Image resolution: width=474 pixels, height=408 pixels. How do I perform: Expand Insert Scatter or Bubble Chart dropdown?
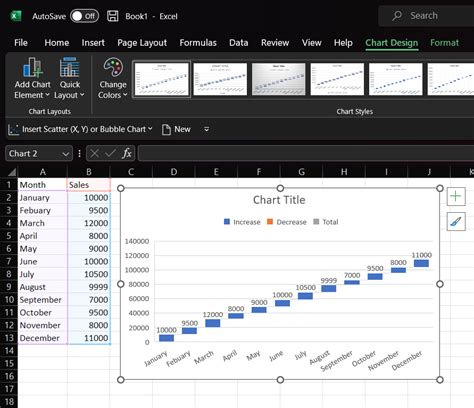tap(150, 129)
